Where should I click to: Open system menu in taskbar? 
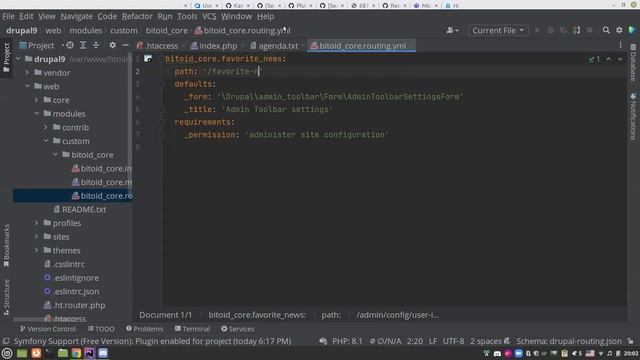point(7,353)
